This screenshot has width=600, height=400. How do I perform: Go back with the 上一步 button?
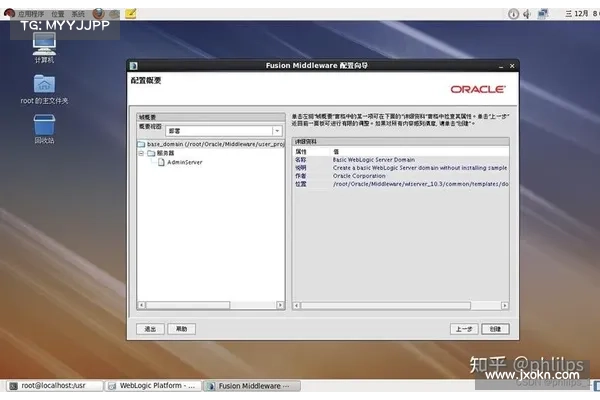tap(464, 329)
